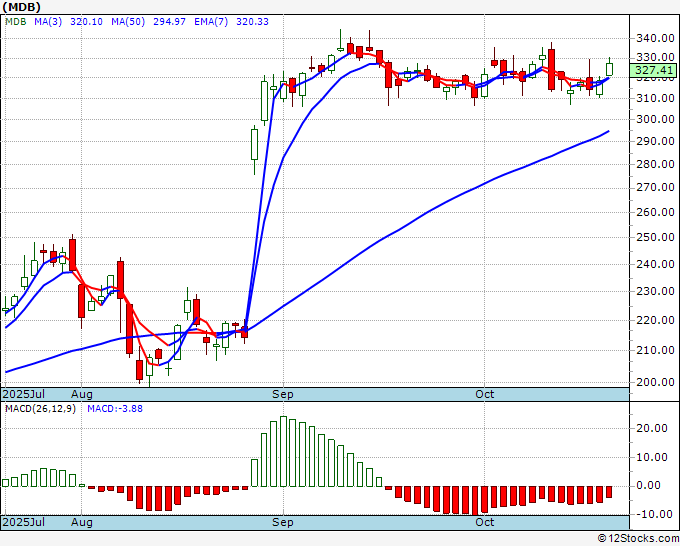Click the 300.00 price axis label
Image resolution: width=680 pixels, height=546 pixels.
pos(655,119)
